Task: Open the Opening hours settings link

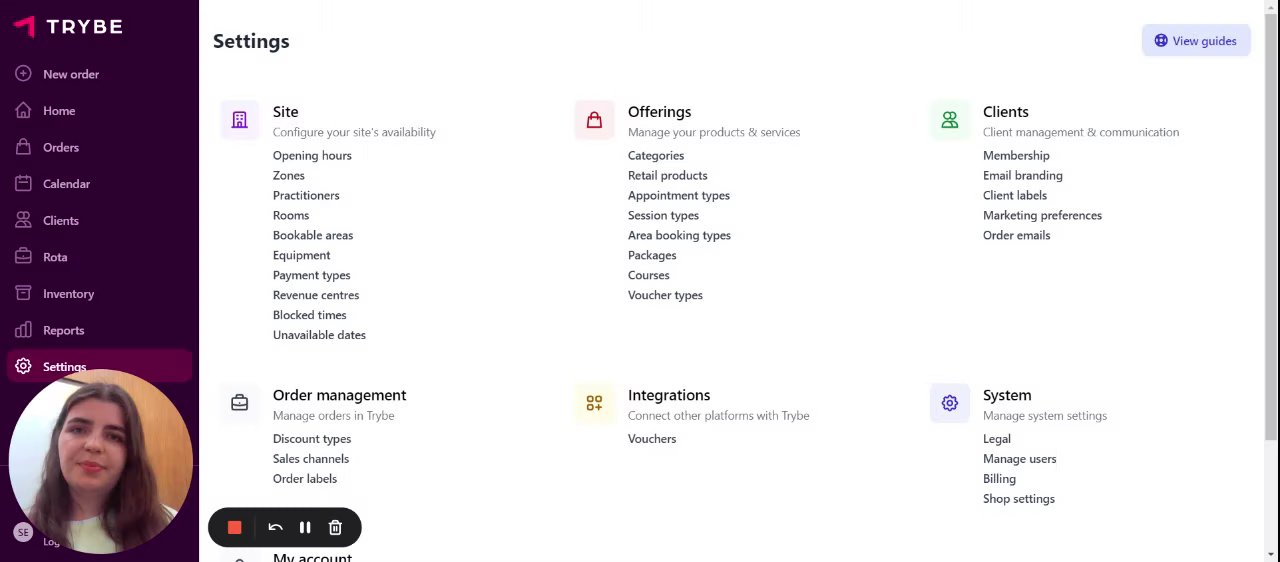Action: pos(312,156)
